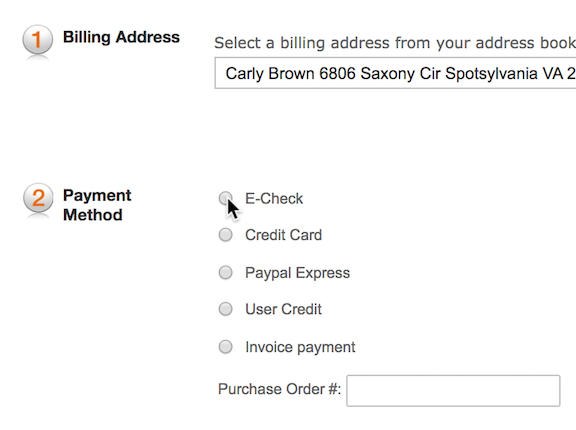Select the E-Check radio button
The image size is (576, 430).
pyautogui.click(x=226, y=198)
